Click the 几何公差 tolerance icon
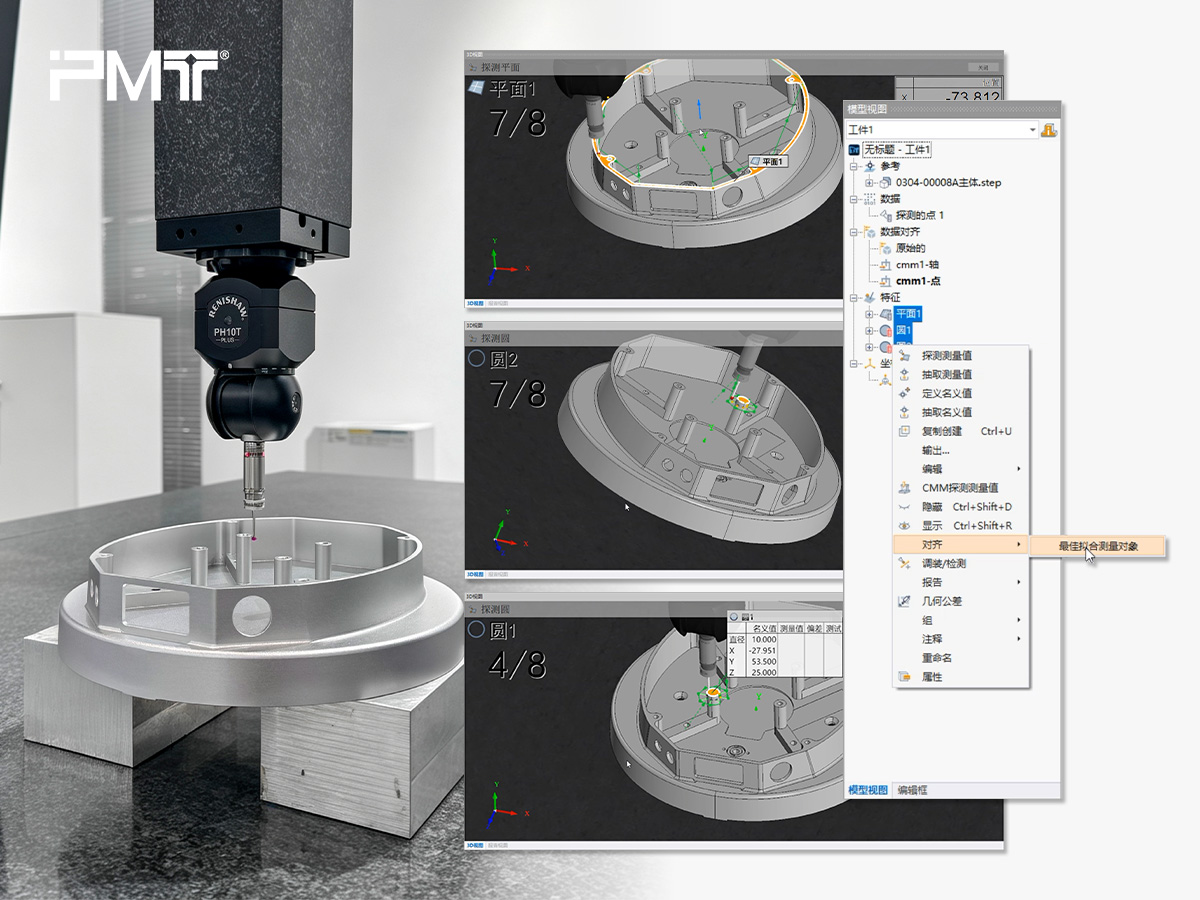 coord(904,601)
